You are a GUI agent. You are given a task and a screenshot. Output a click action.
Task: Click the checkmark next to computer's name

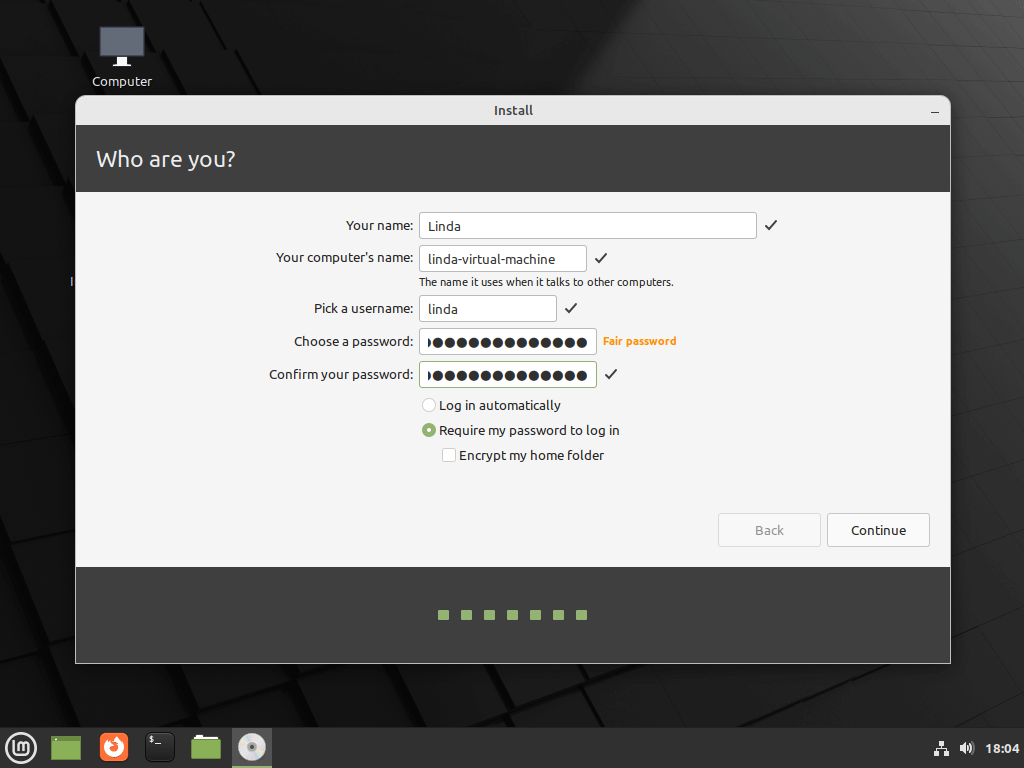click(x=601, y=257)
